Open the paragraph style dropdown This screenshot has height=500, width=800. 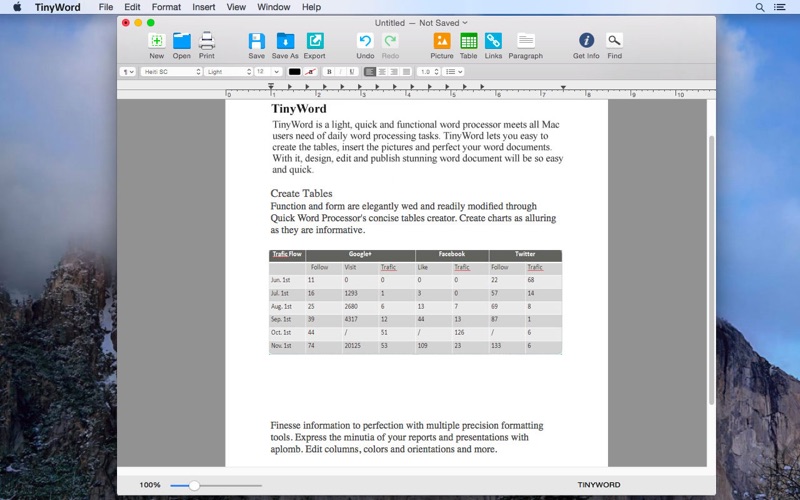[128, 72]
